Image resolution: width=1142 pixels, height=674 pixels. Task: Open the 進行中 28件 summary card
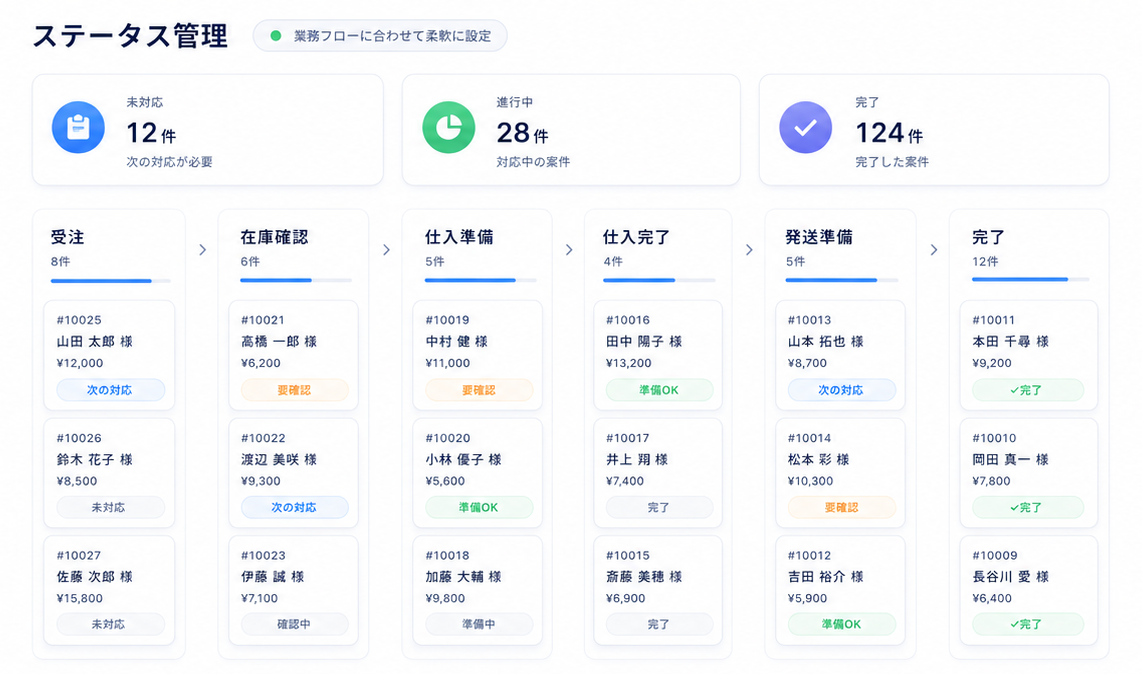(x=571, y=130)
